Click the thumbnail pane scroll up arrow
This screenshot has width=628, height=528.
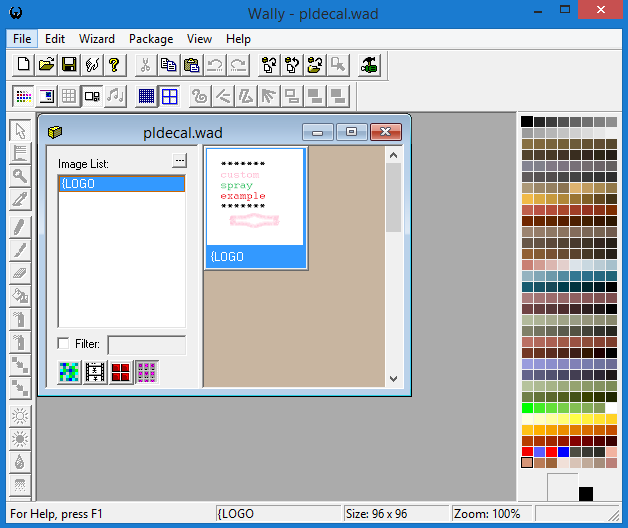393,155
